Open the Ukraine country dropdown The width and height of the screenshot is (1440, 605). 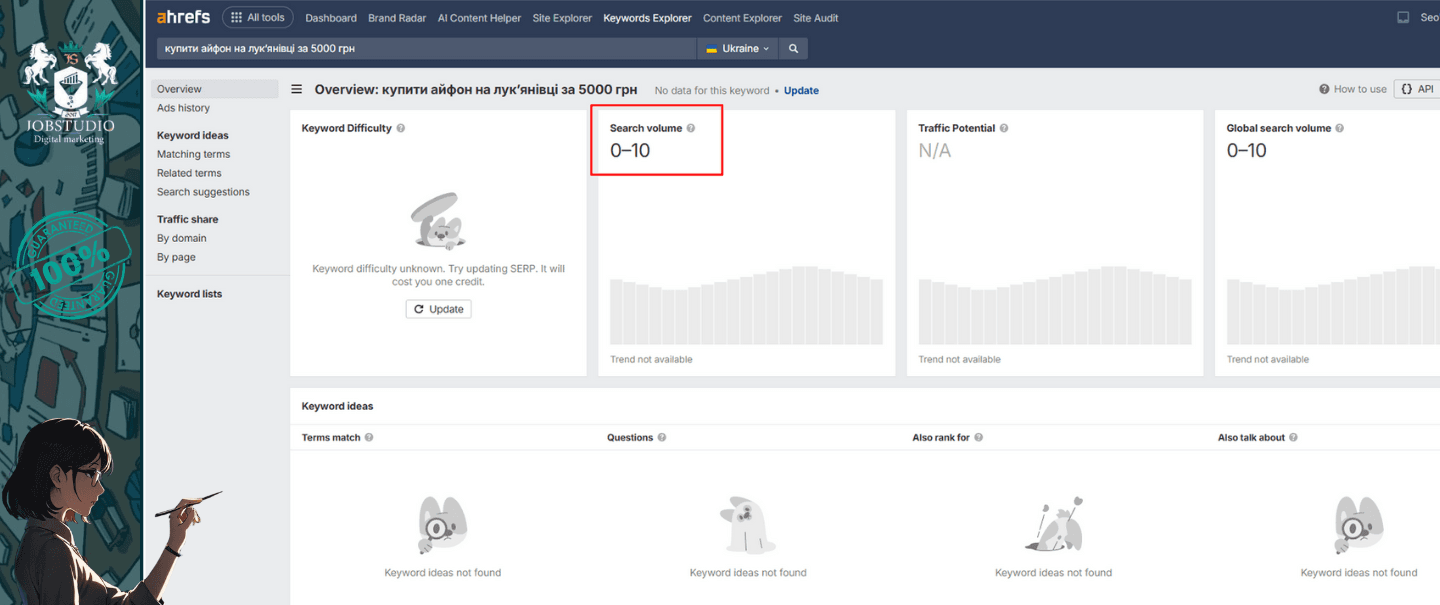tap(737, 48)
